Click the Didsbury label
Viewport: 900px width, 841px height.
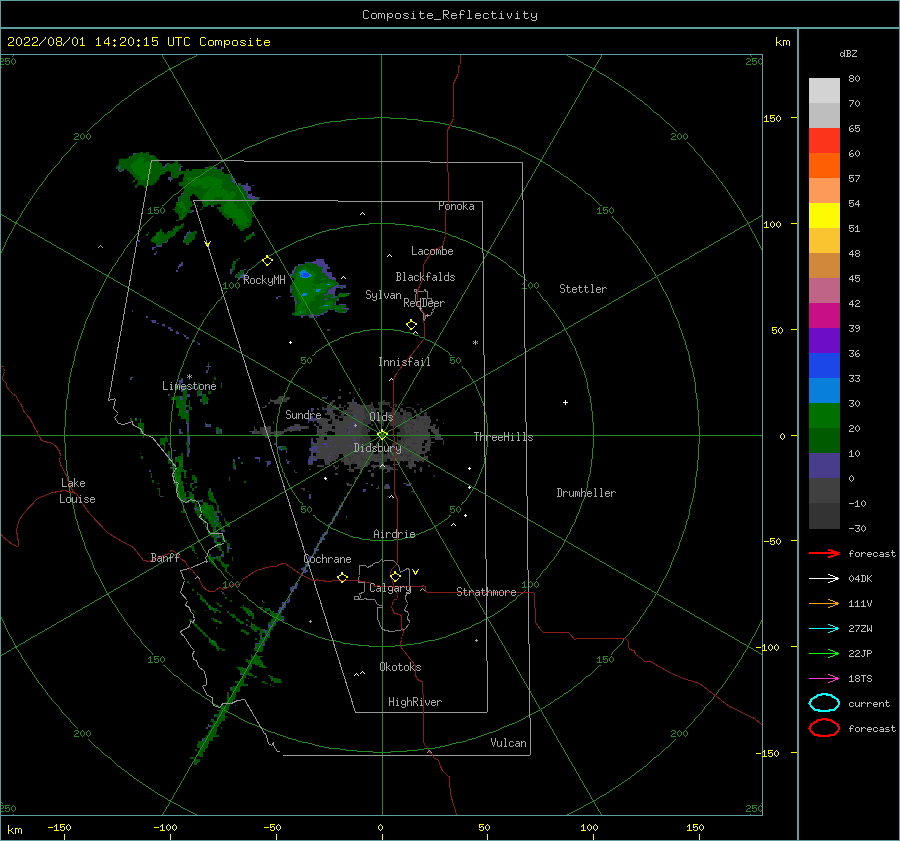377,448
